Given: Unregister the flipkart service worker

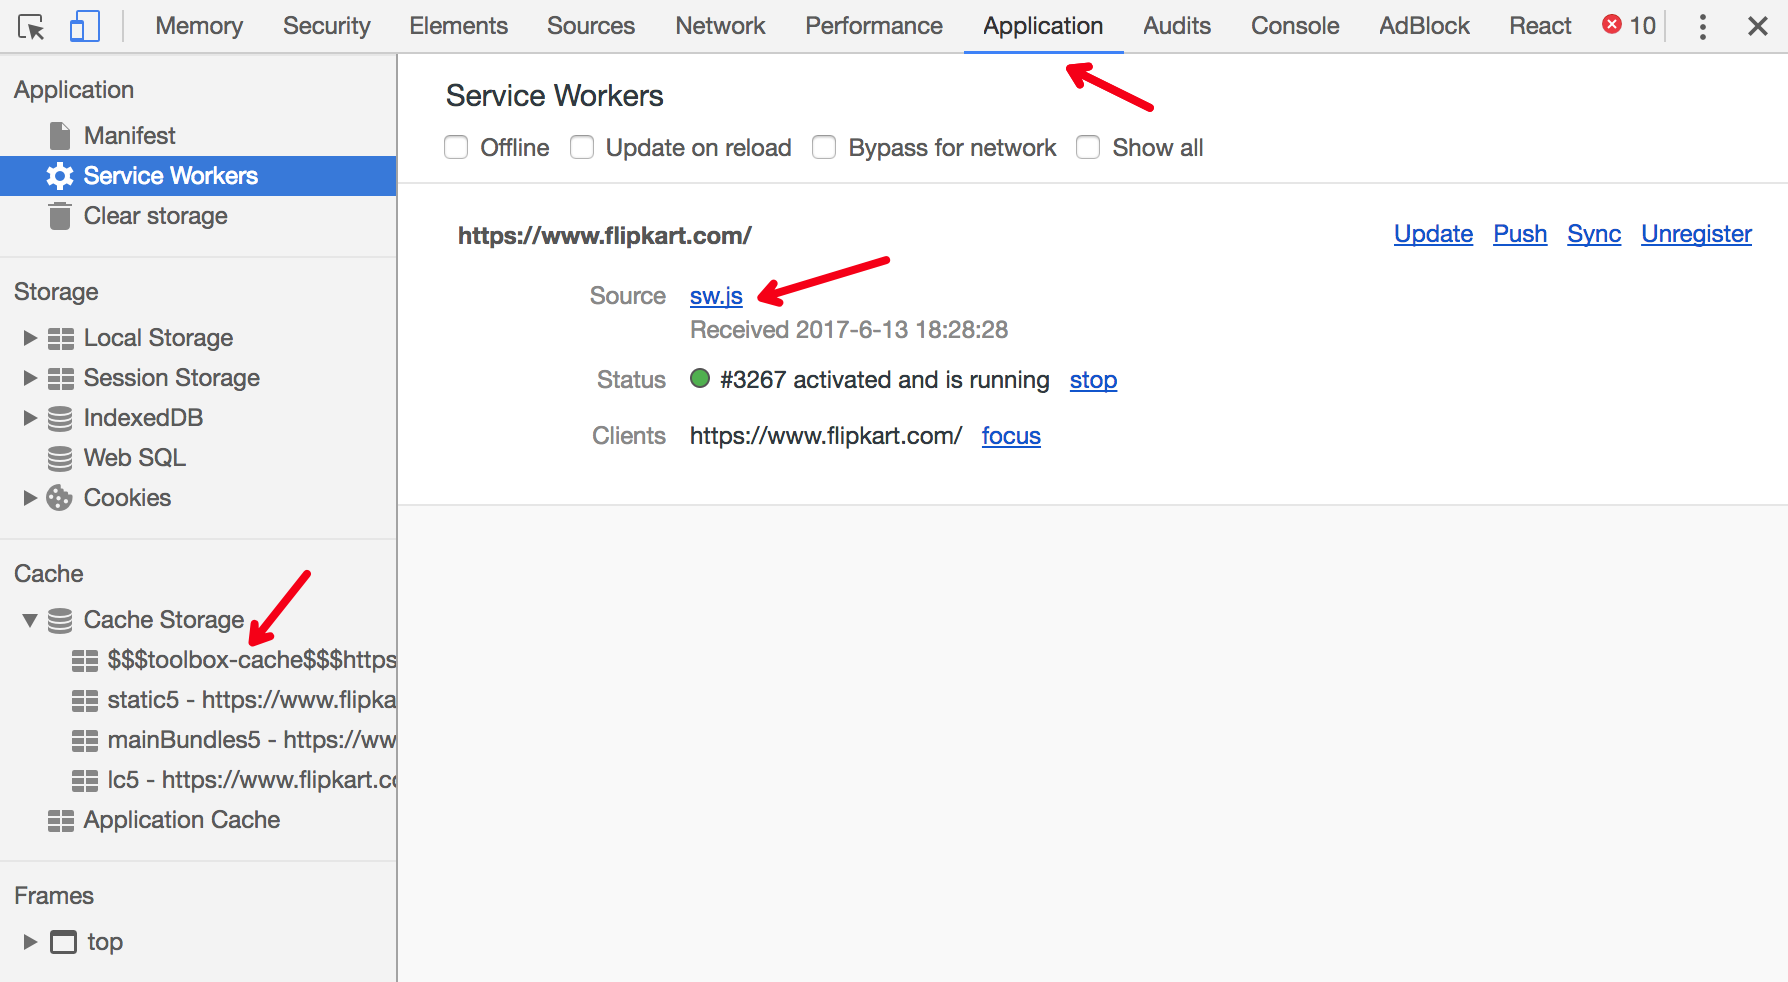Looking at the screenshot, I should pyautogui.click(x=1696, y=234).
